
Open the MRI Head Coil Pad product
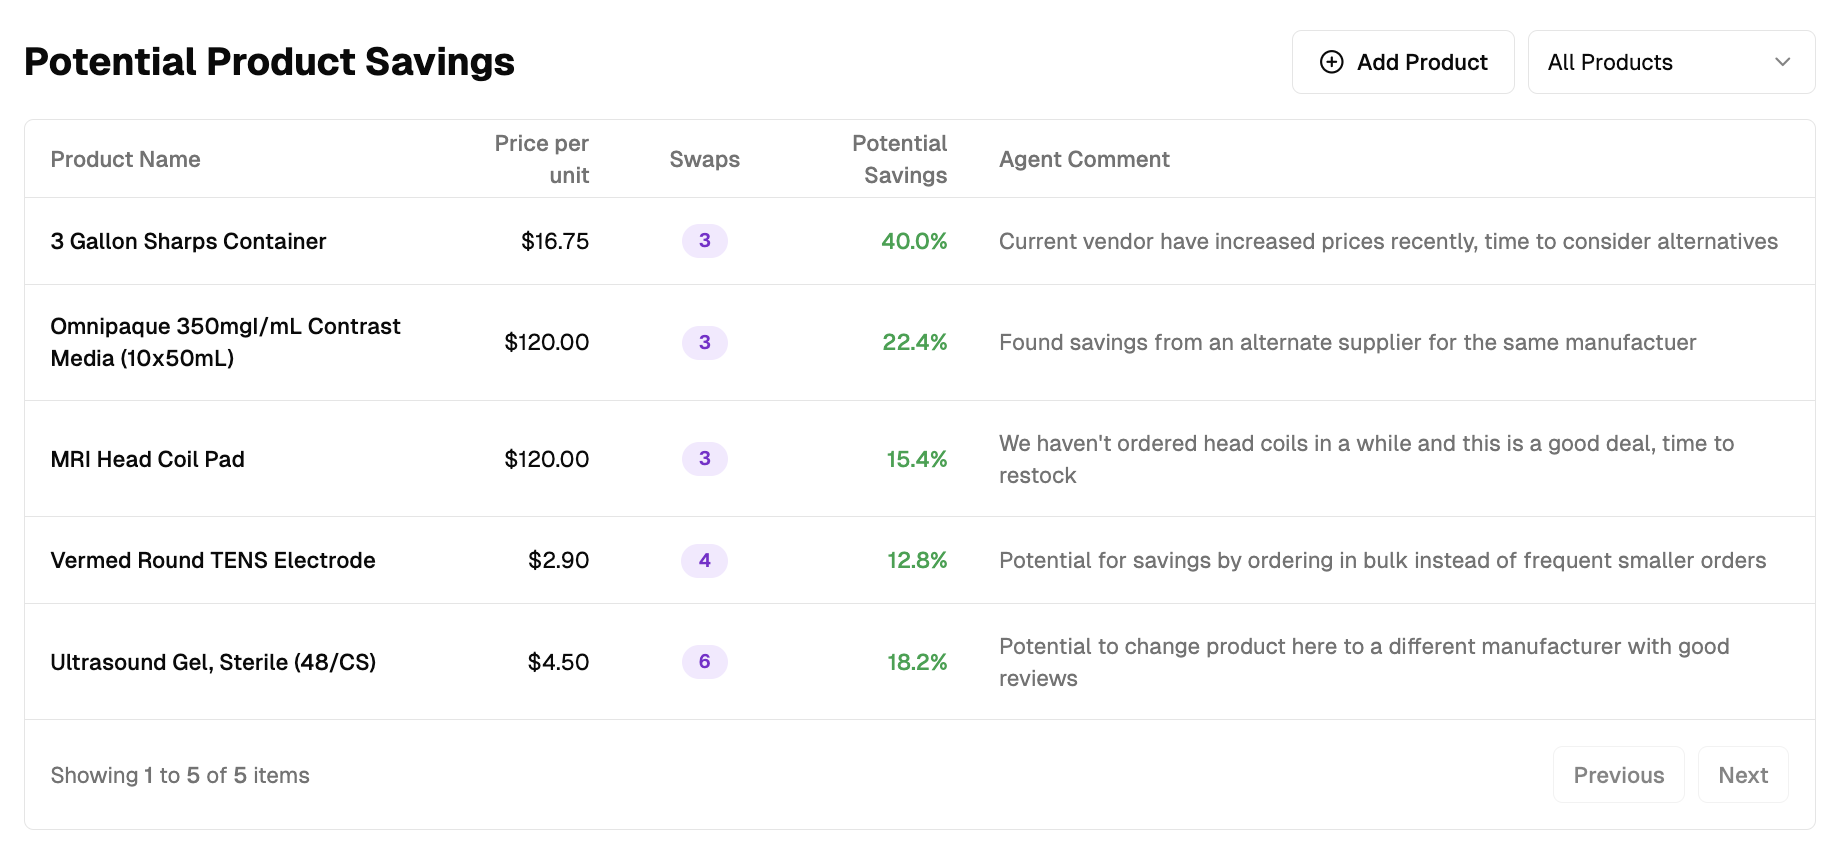click(147, 459)
